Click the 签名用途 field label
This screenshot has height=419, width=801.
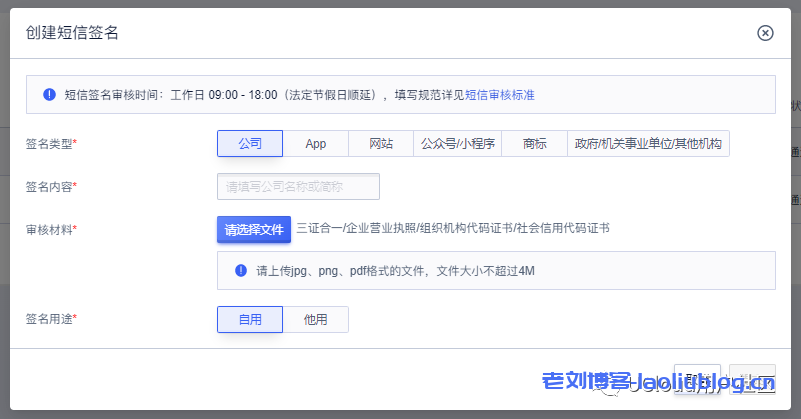click(50, 319)
